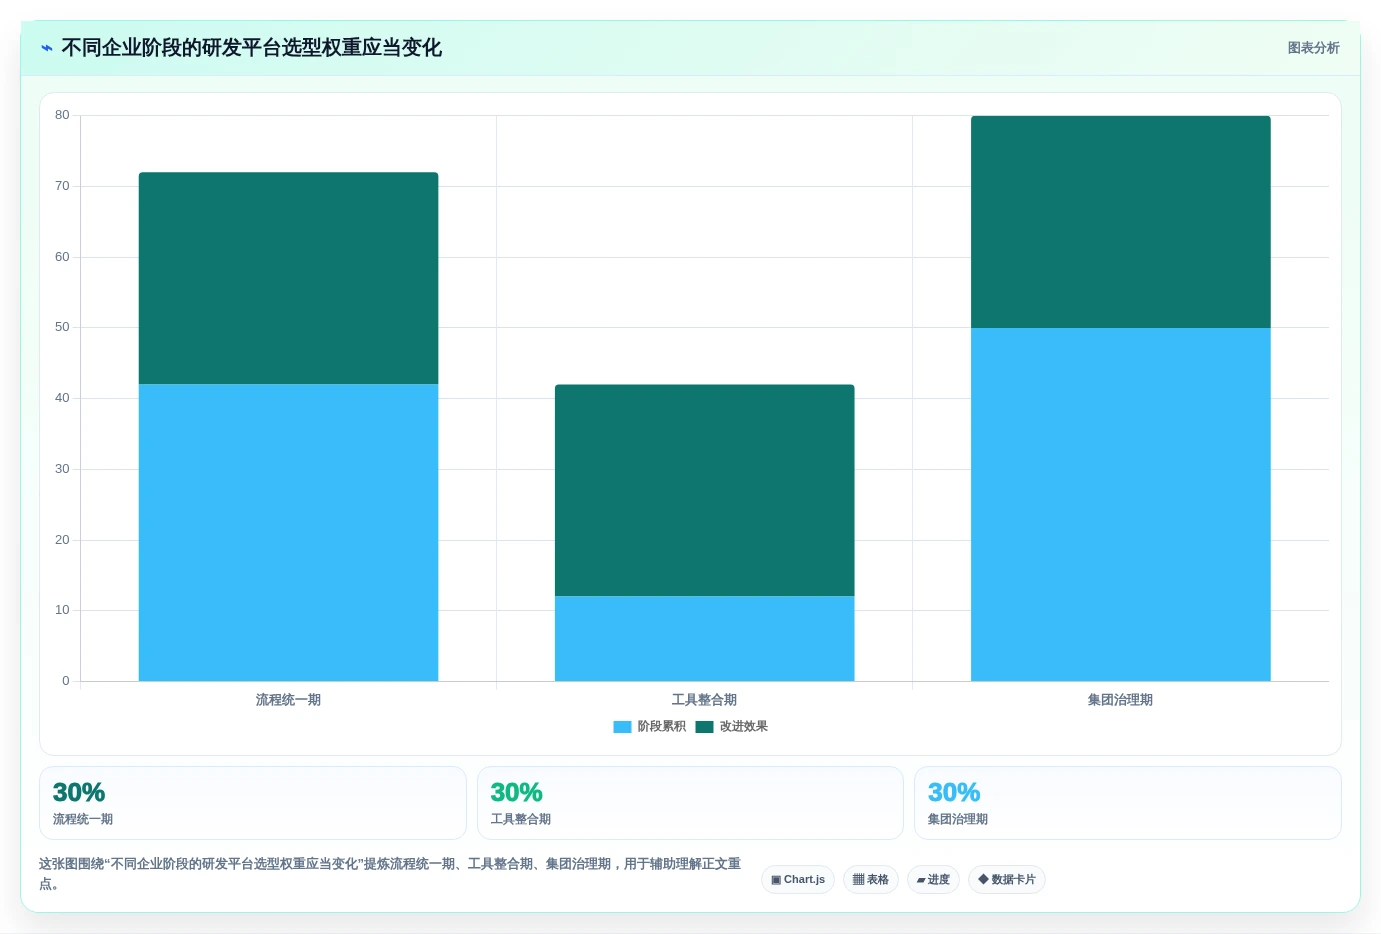
Task: Click the light blue 阶段累积 legend swatch
Action: tap(622, 727)
